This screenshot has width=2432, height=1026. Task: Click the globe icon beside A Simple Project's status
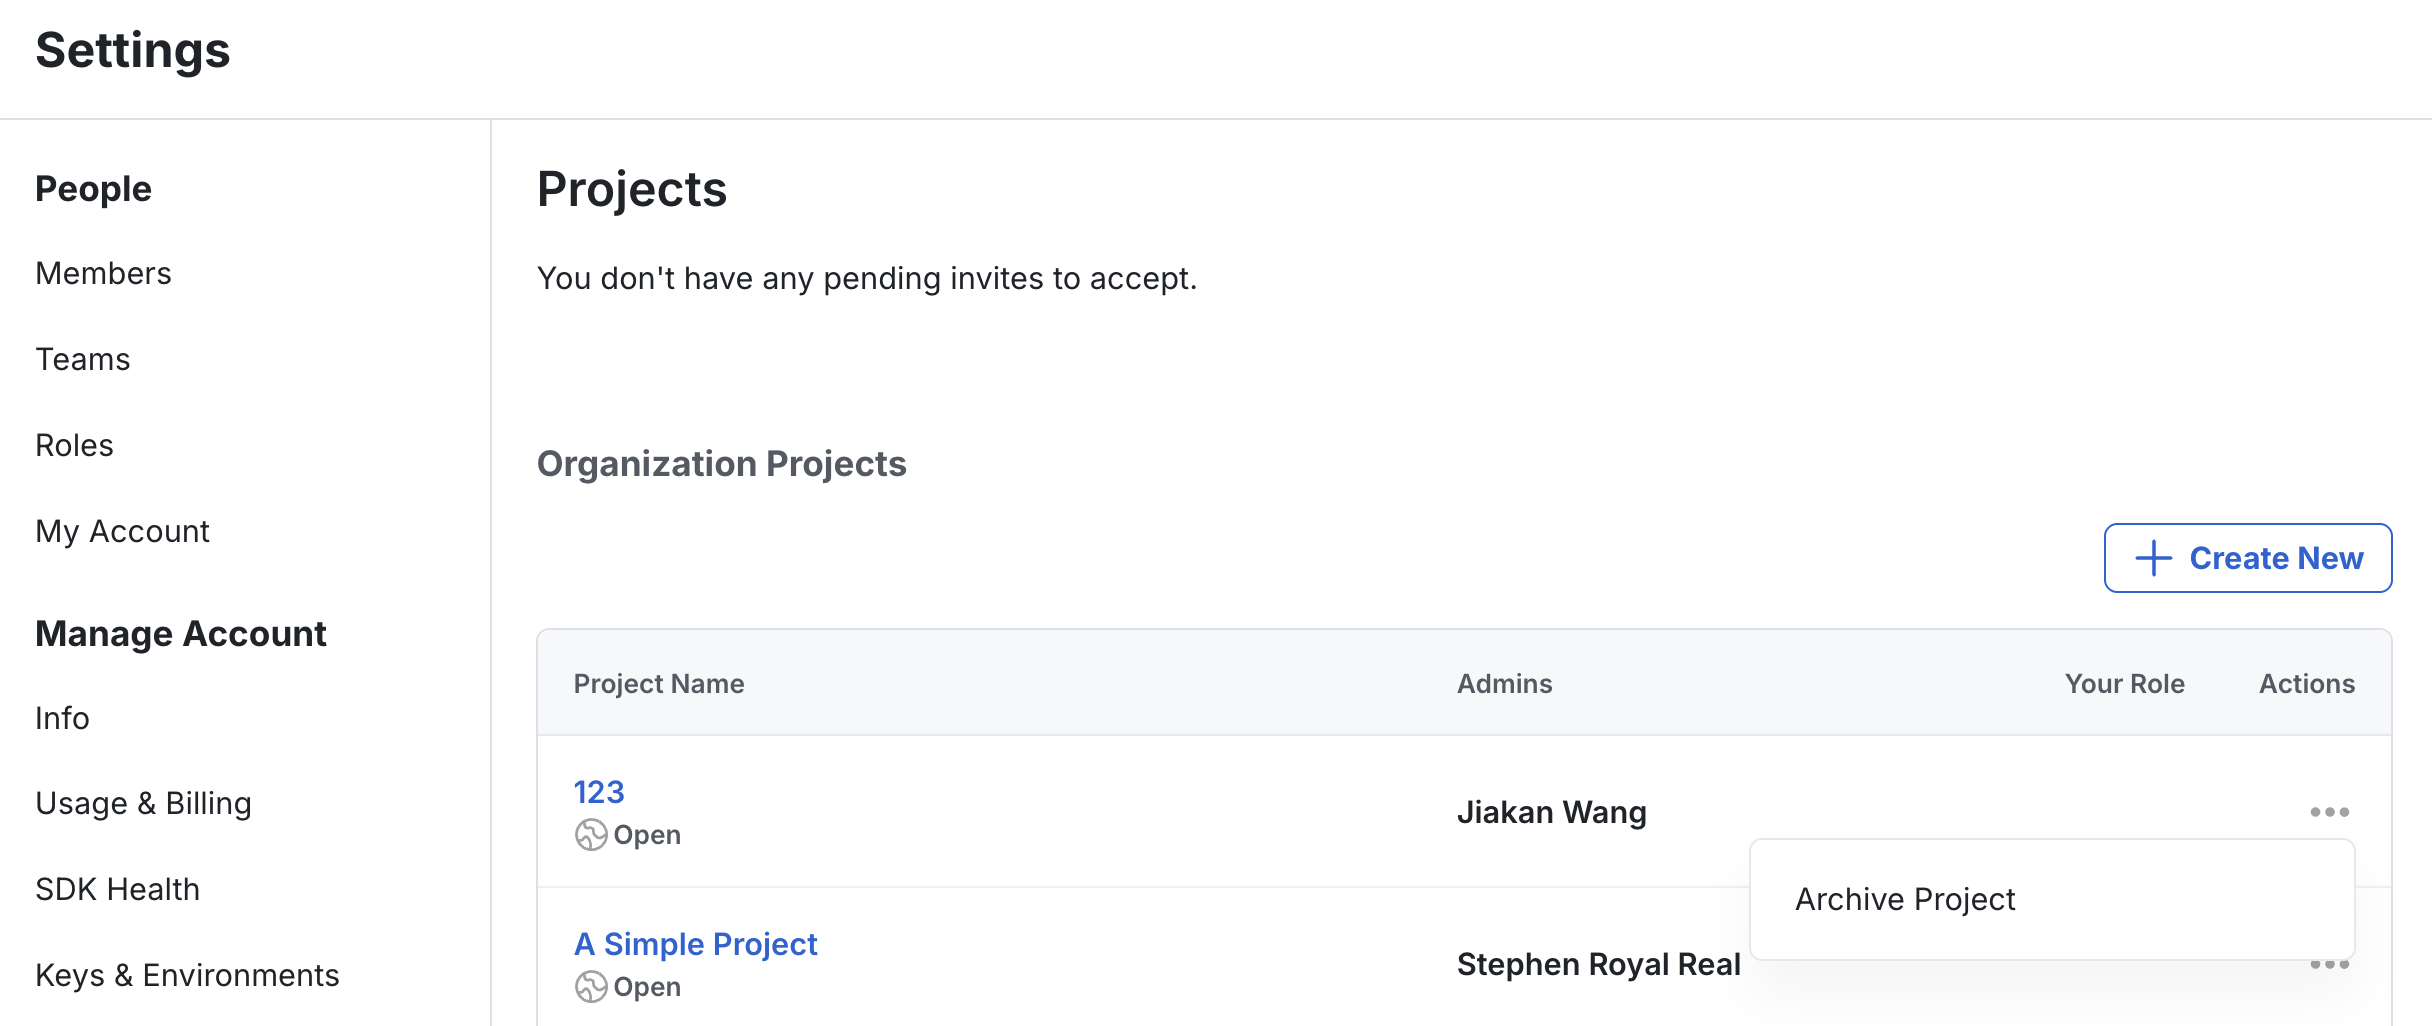[592, 986]
